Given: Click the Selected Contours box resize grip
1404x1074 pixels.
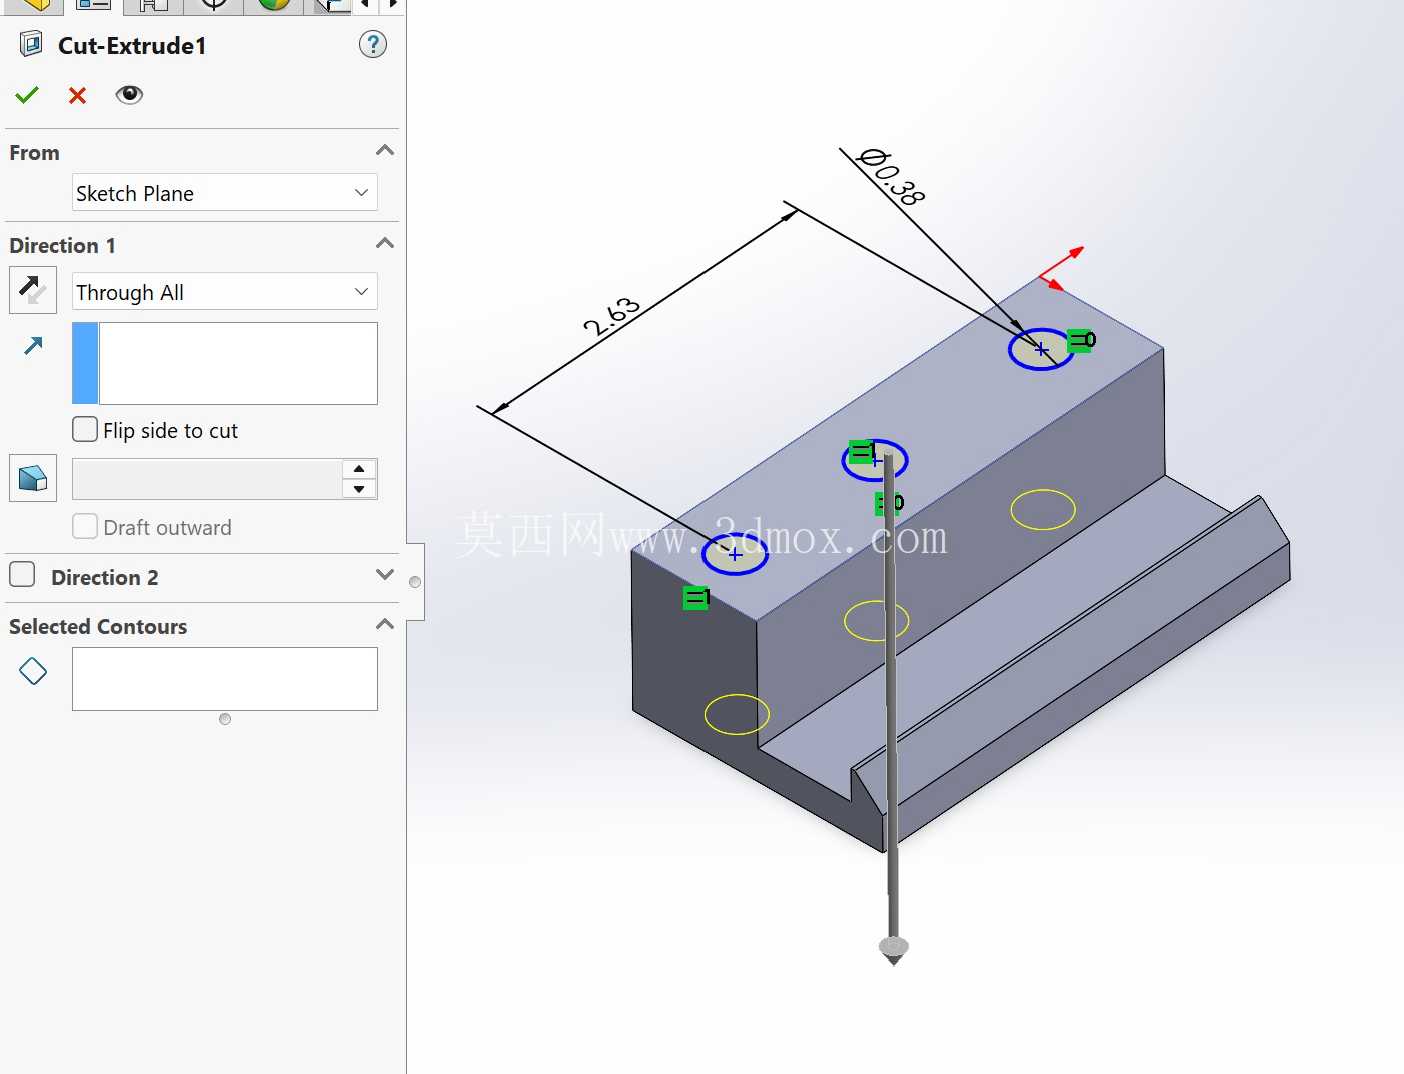Looking at the screenshot, I should pos(225,719).
